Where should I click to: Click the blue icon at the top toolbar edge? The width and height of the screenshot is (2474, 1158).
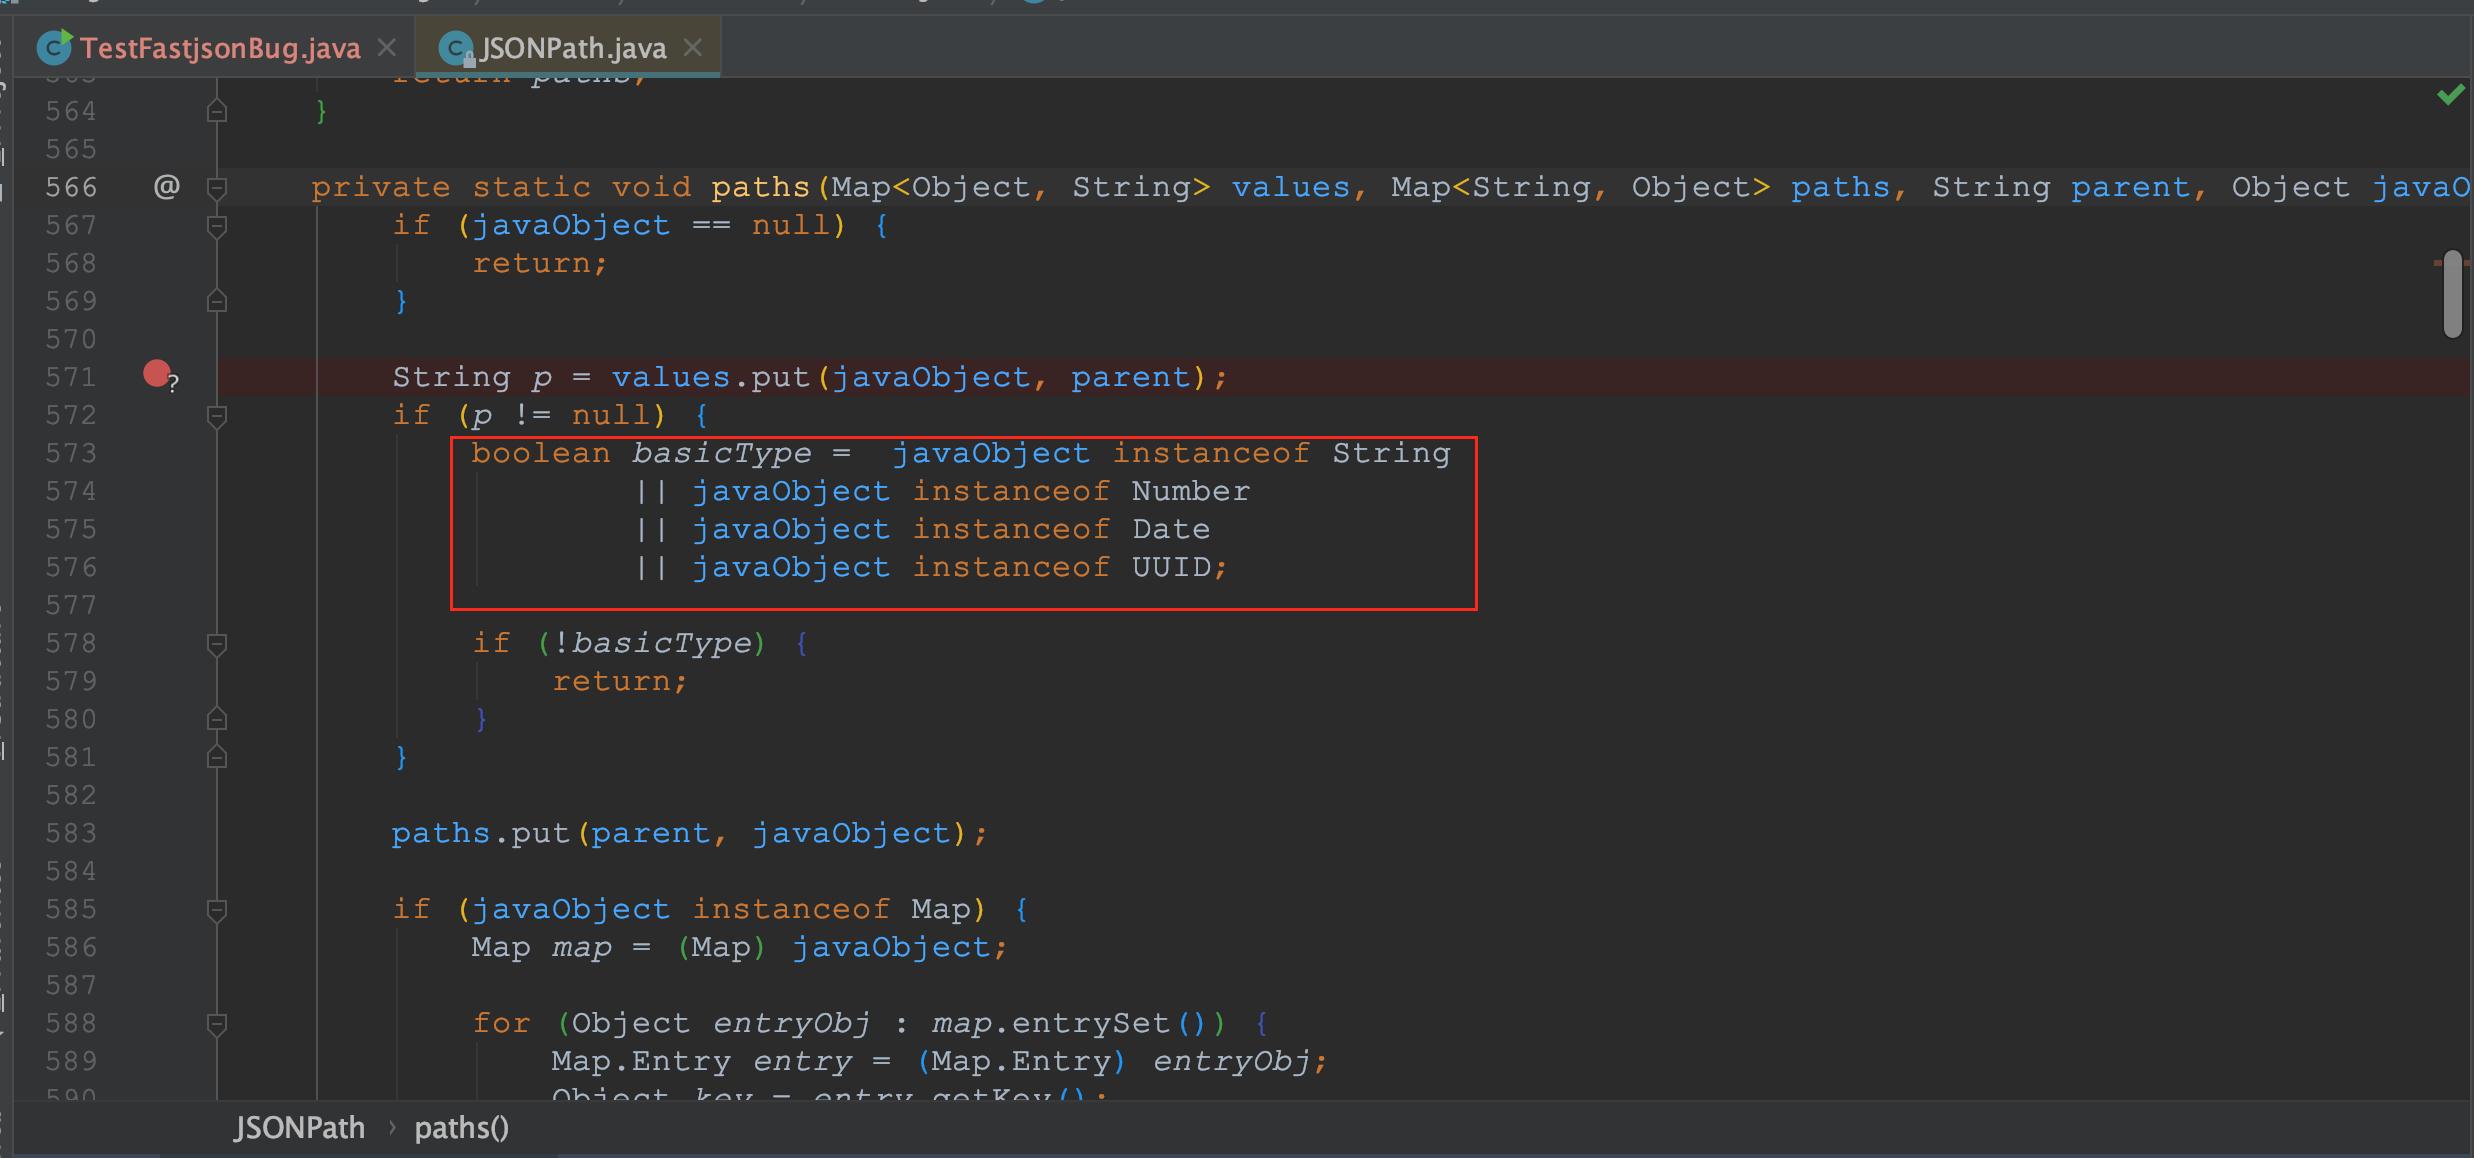pyautogui.click(x=1034, y=3)
